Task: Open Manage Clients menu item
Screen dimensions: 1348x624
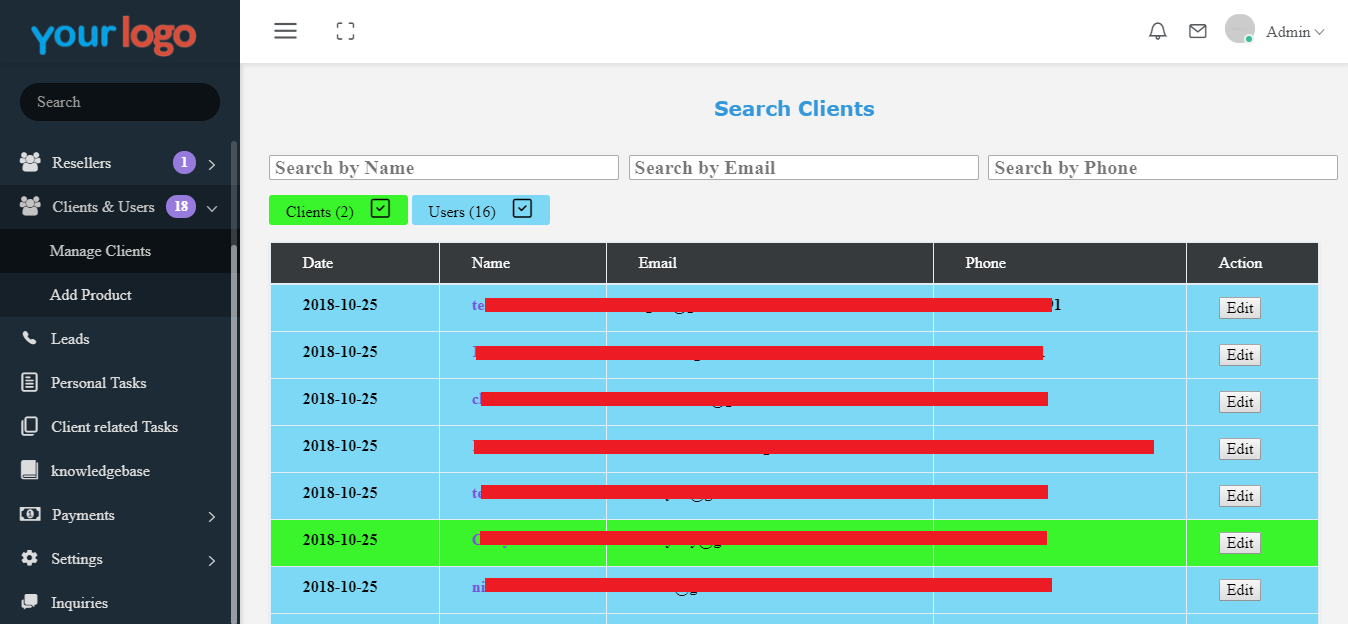Action: (100, 251)
